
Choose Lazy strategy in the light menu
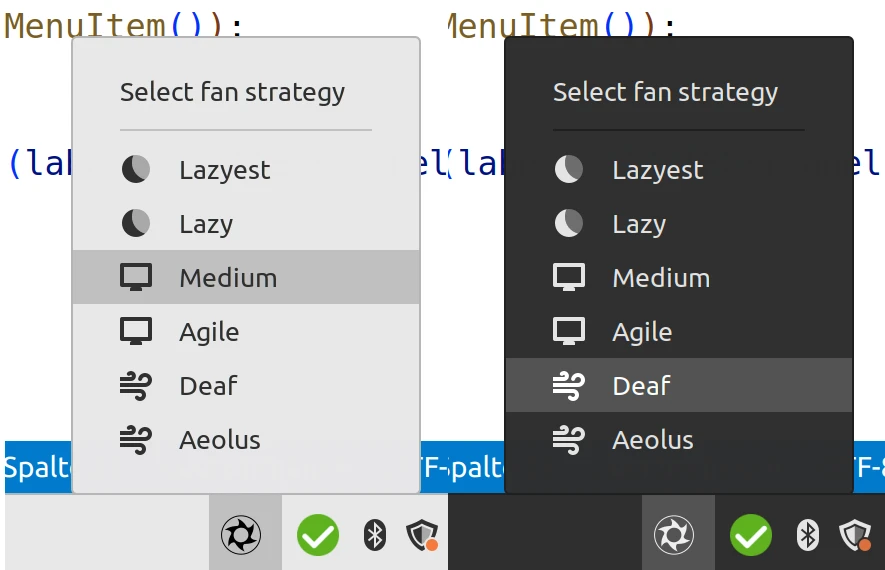(246, 223)
